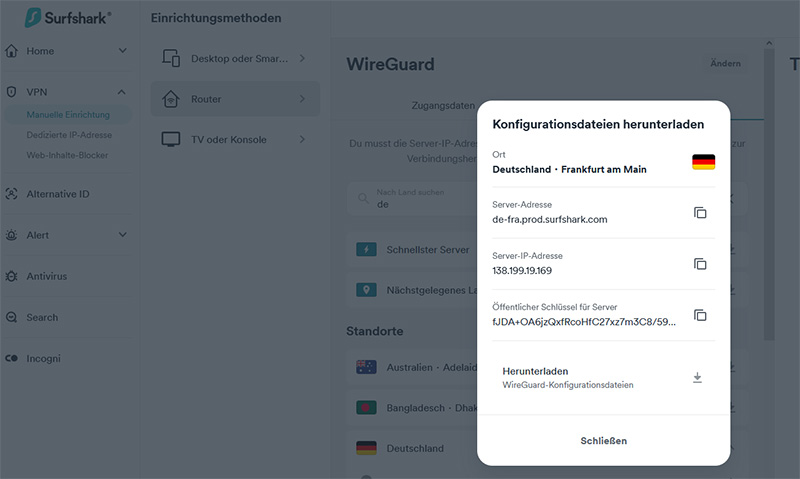Image resolution: width=800 pixels, height=479 pixels.
Task: Click the magnifier icon in country search
Action: click(x=363, y=198)
